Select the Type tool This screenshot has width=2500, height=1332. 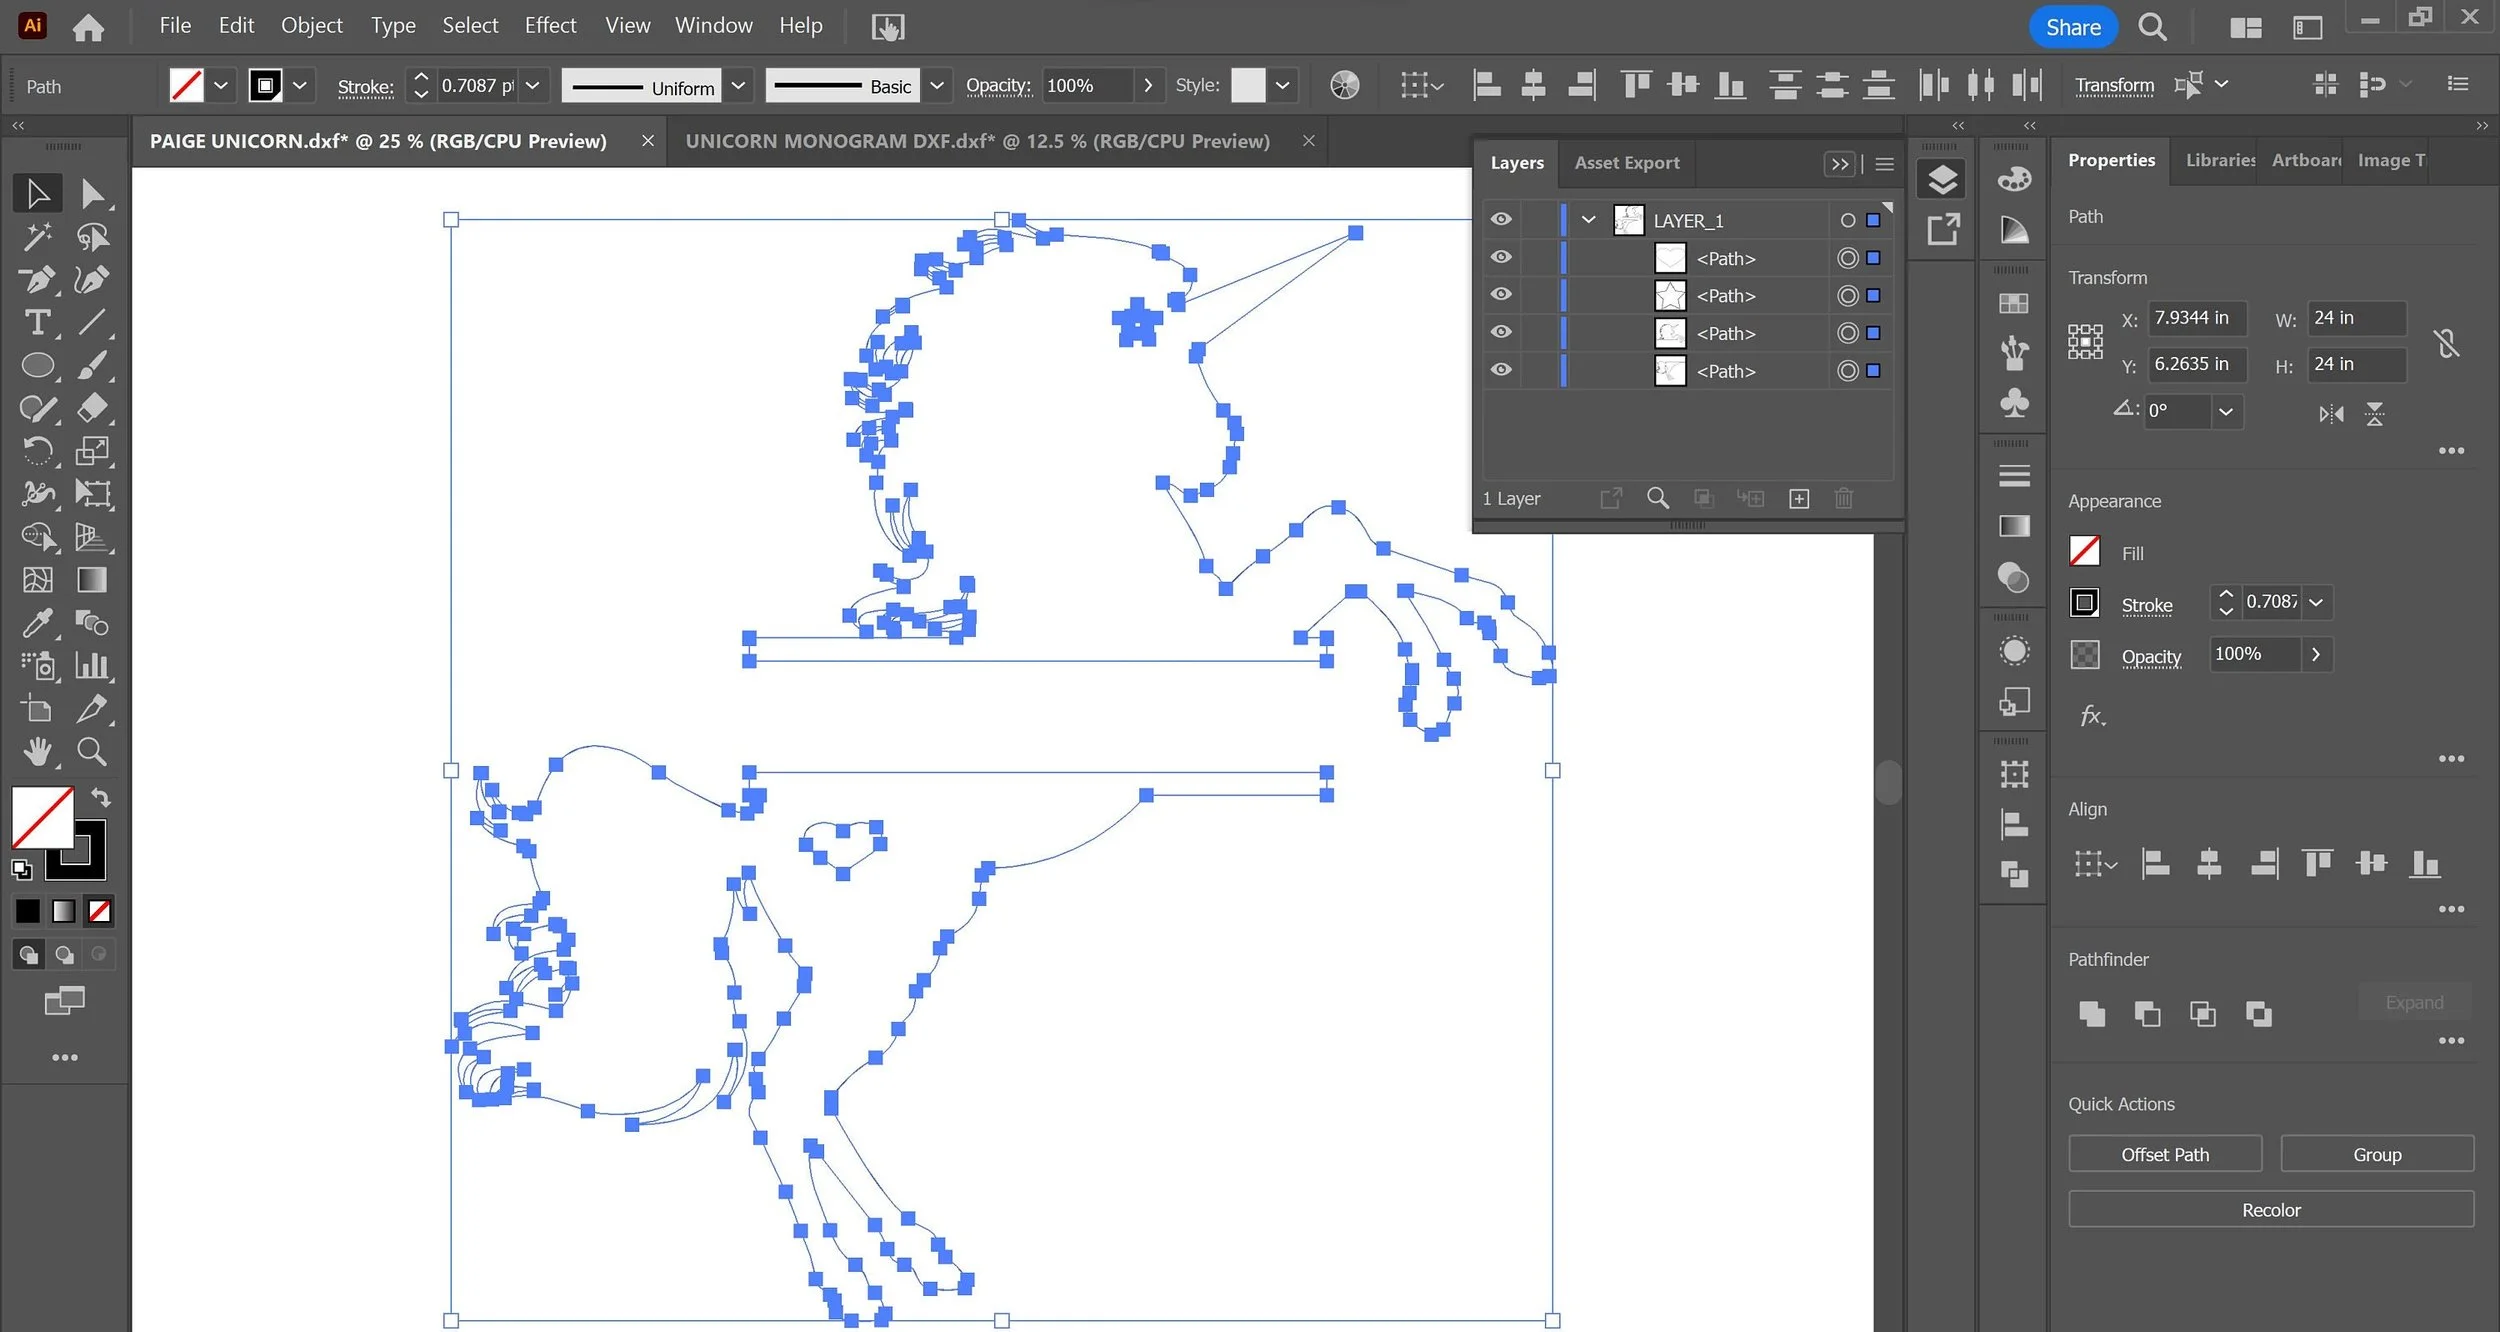click(38, 323)
